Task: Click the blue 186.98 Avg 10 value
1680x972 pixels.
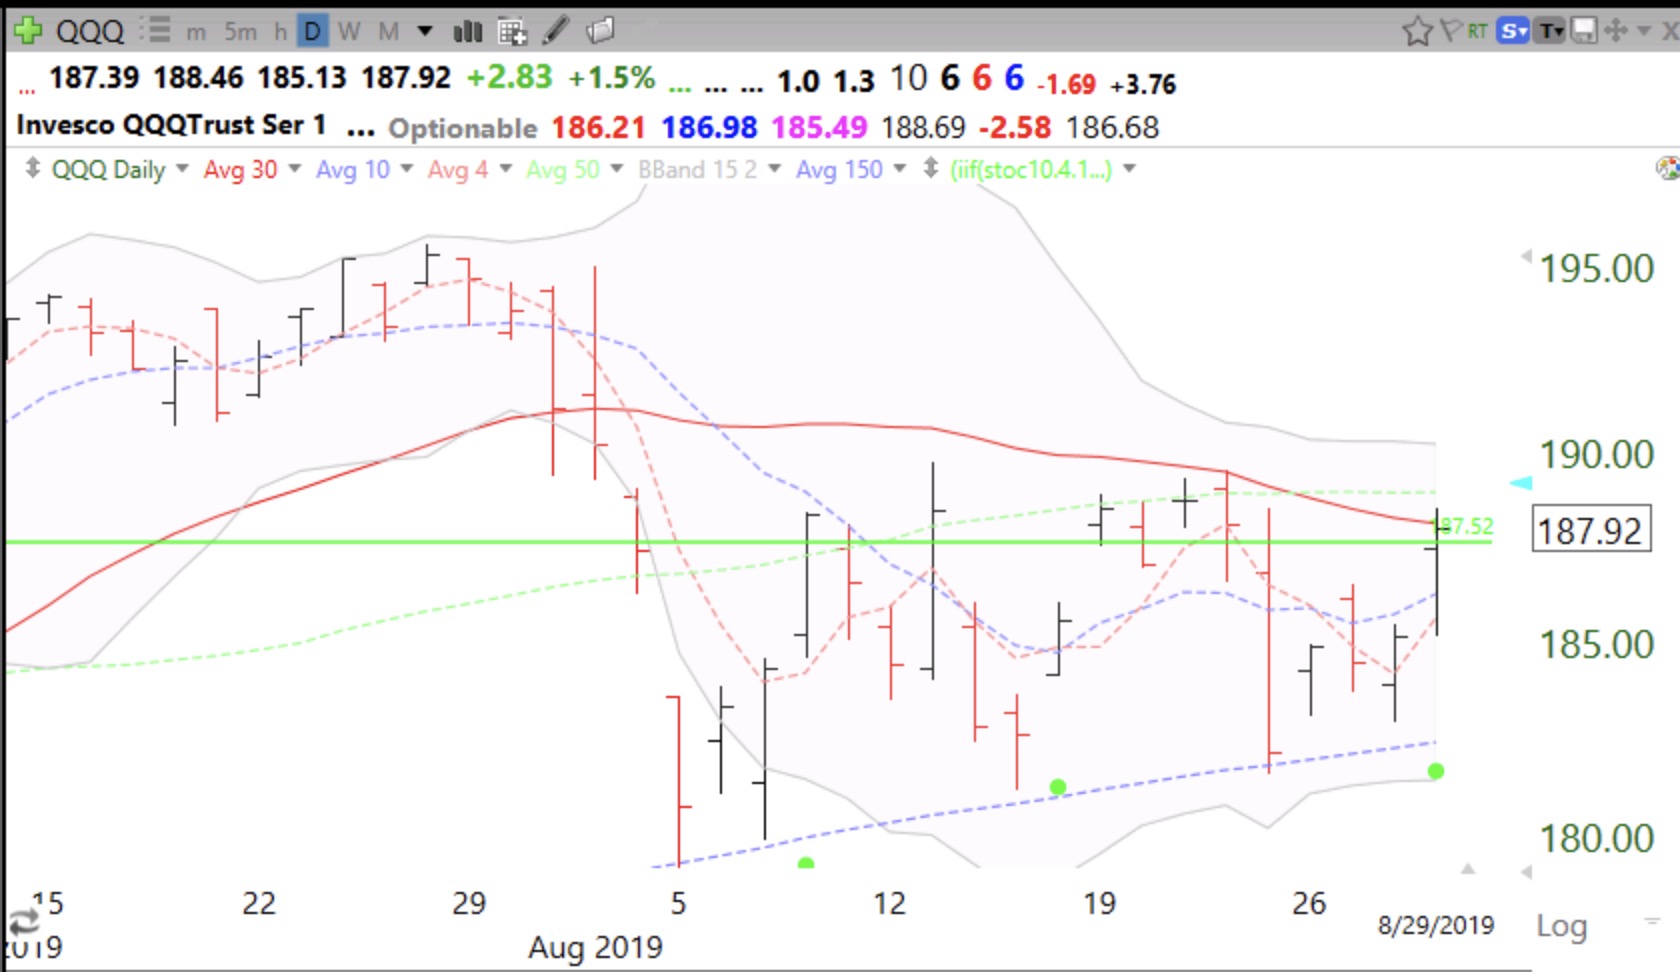Action: click(709, 127)
